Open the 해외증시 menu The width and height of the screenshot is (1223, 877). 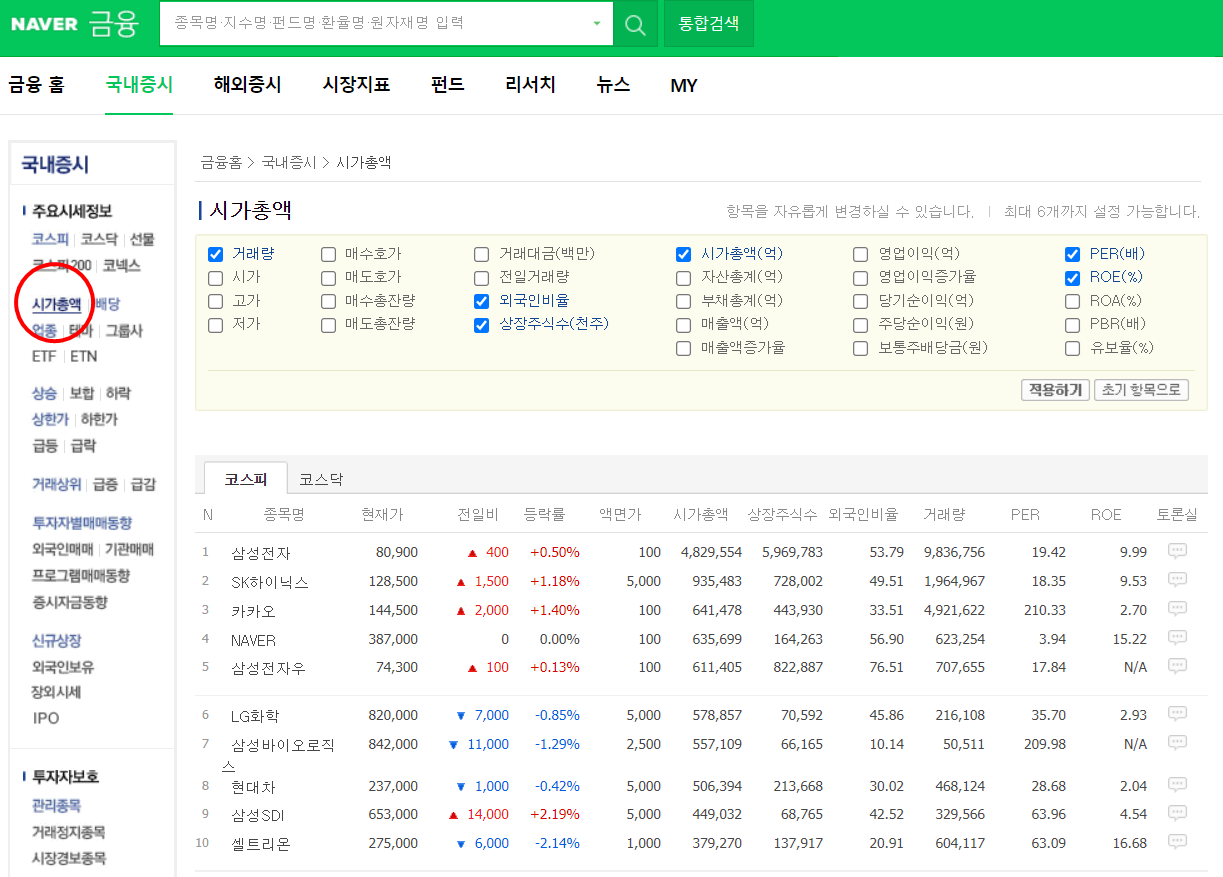[247, 85]
